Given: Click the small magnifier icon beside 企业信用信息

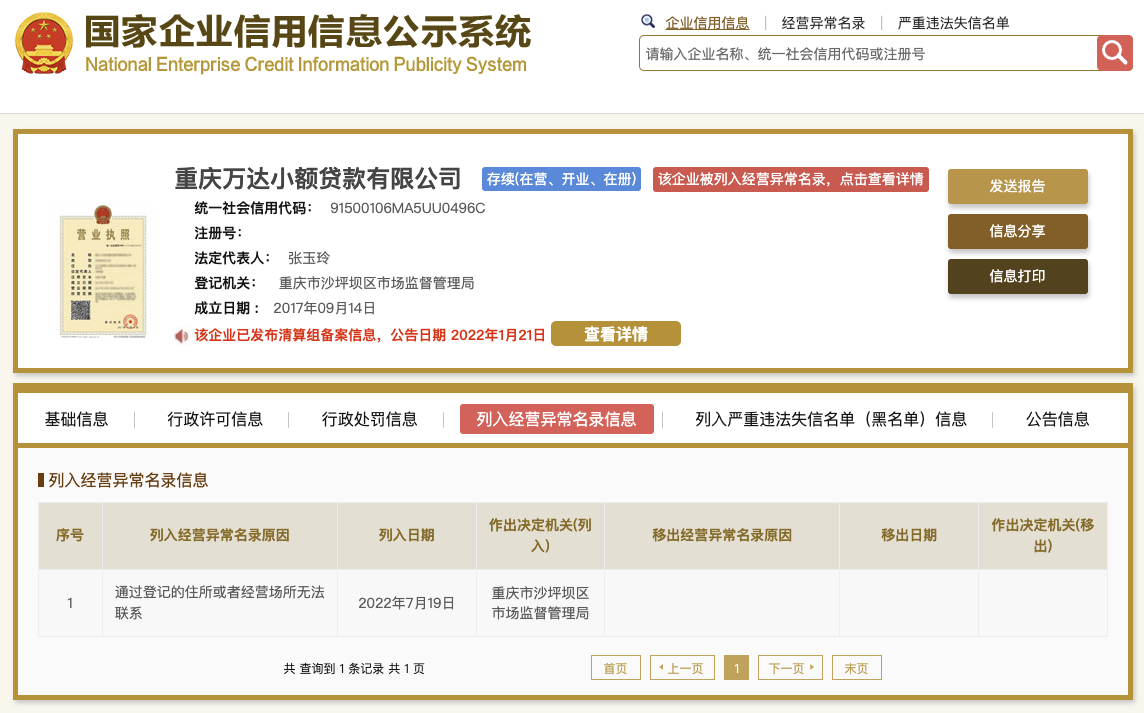Looking at the screenshot, I should coord(648,21).
